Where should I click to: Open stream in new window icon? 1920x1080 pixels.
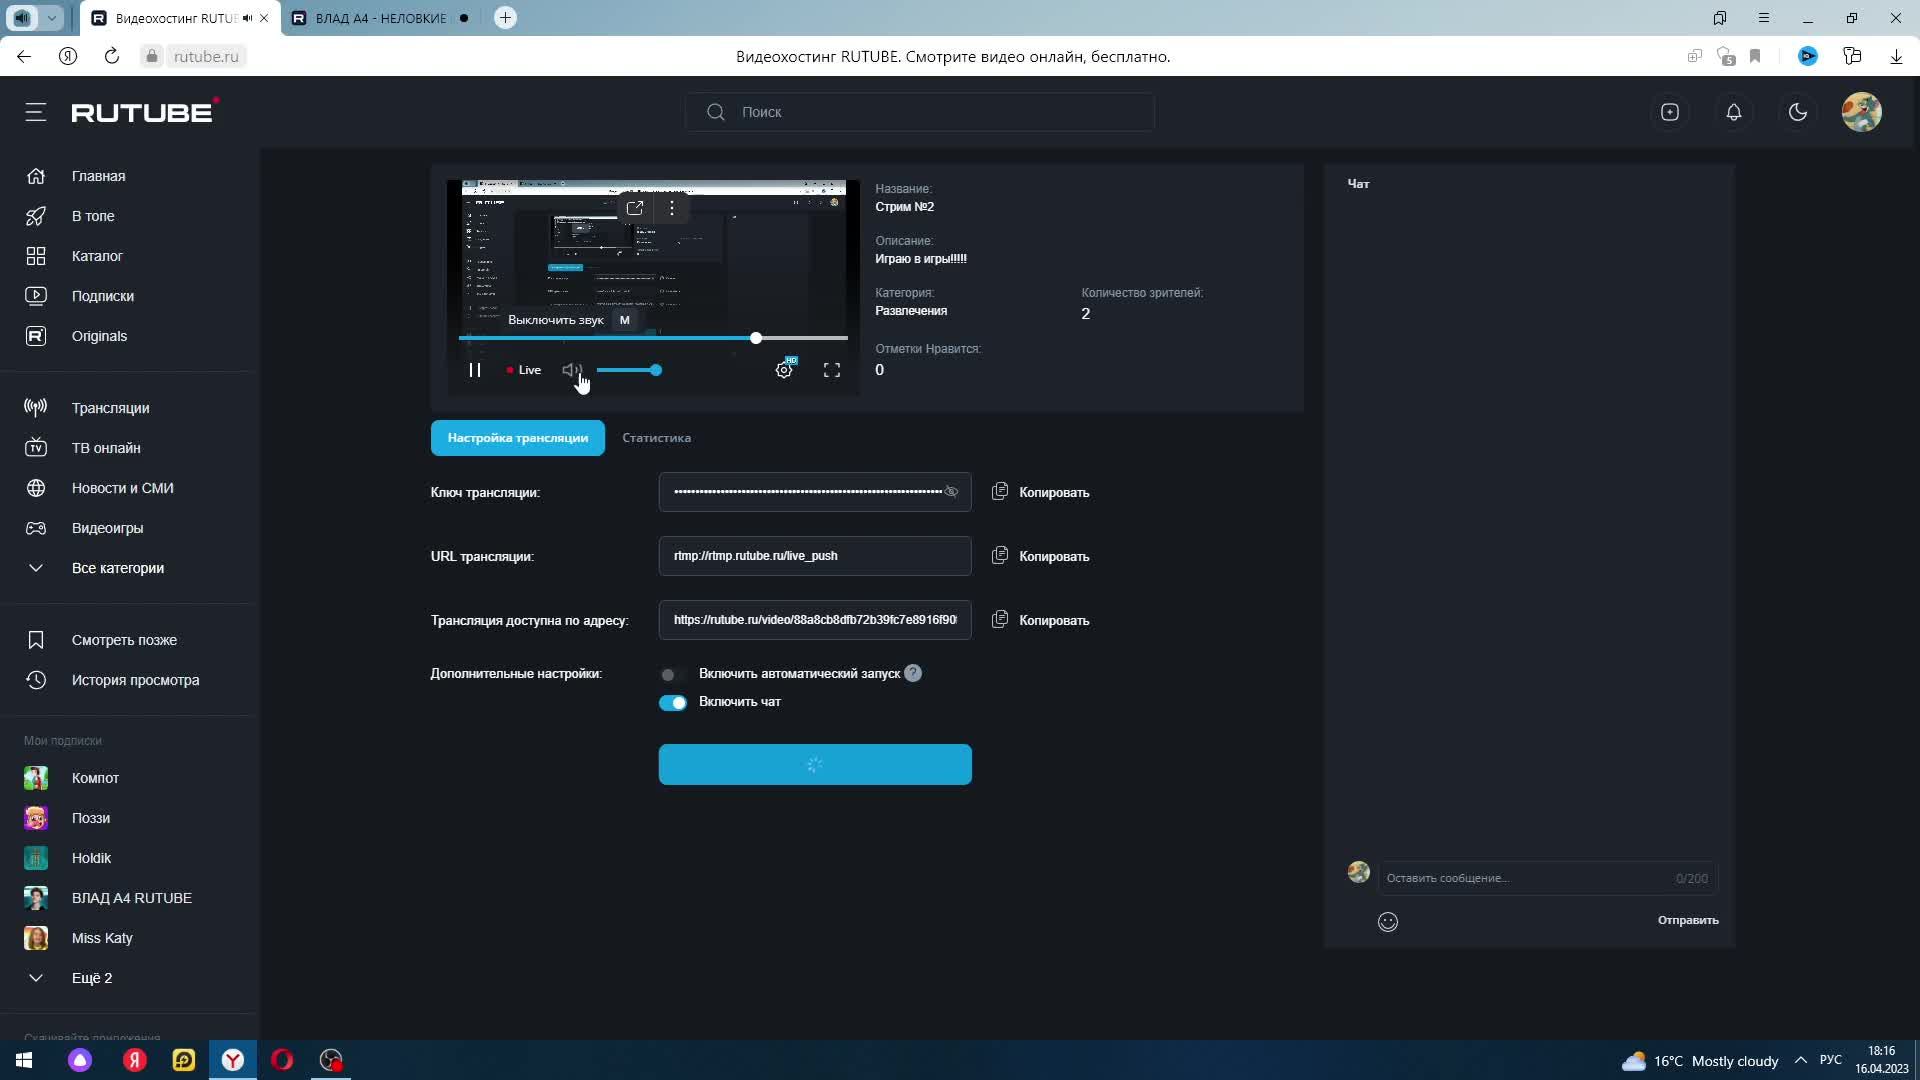635,208
